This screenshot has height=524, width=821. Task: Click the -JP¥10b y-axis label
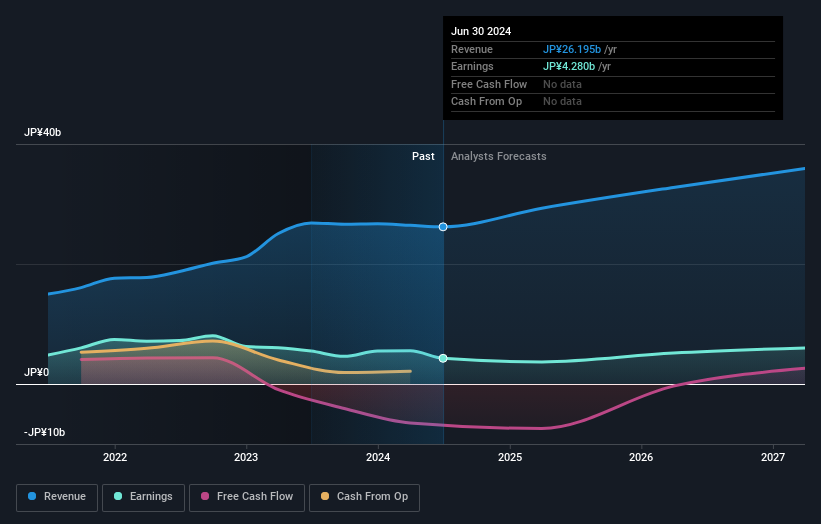(x=45, y=432)
